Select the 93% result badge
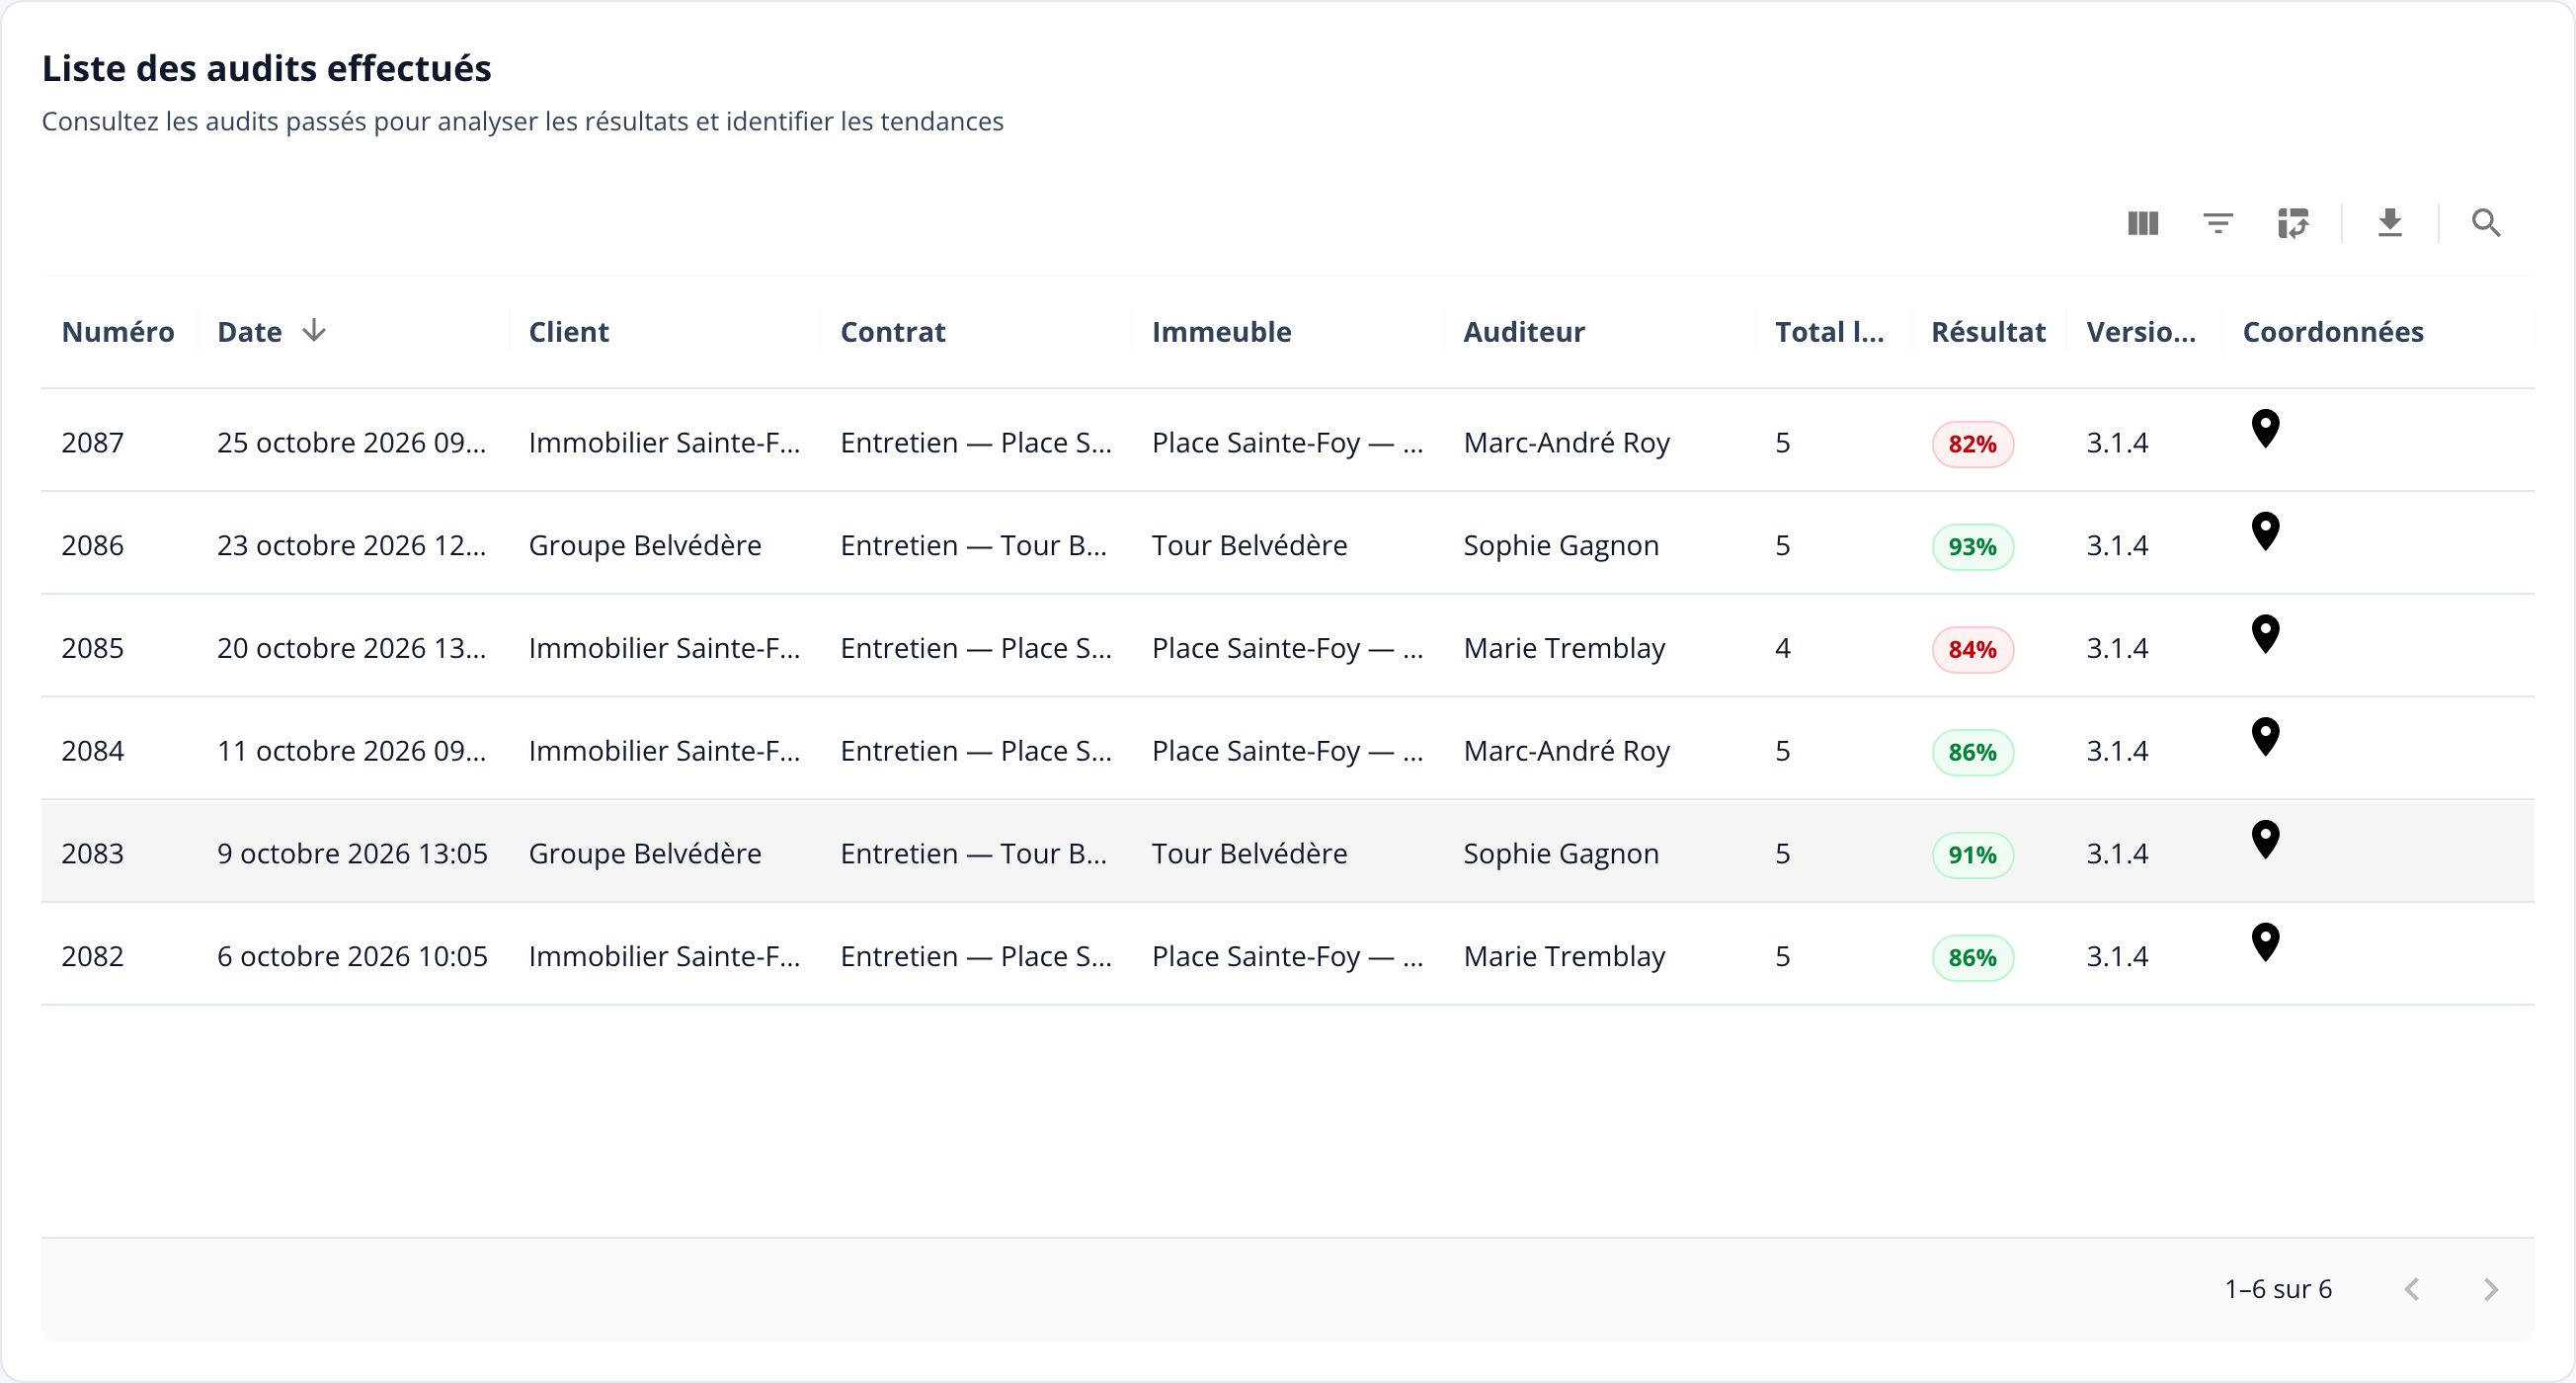 [x=1972, y=547]
